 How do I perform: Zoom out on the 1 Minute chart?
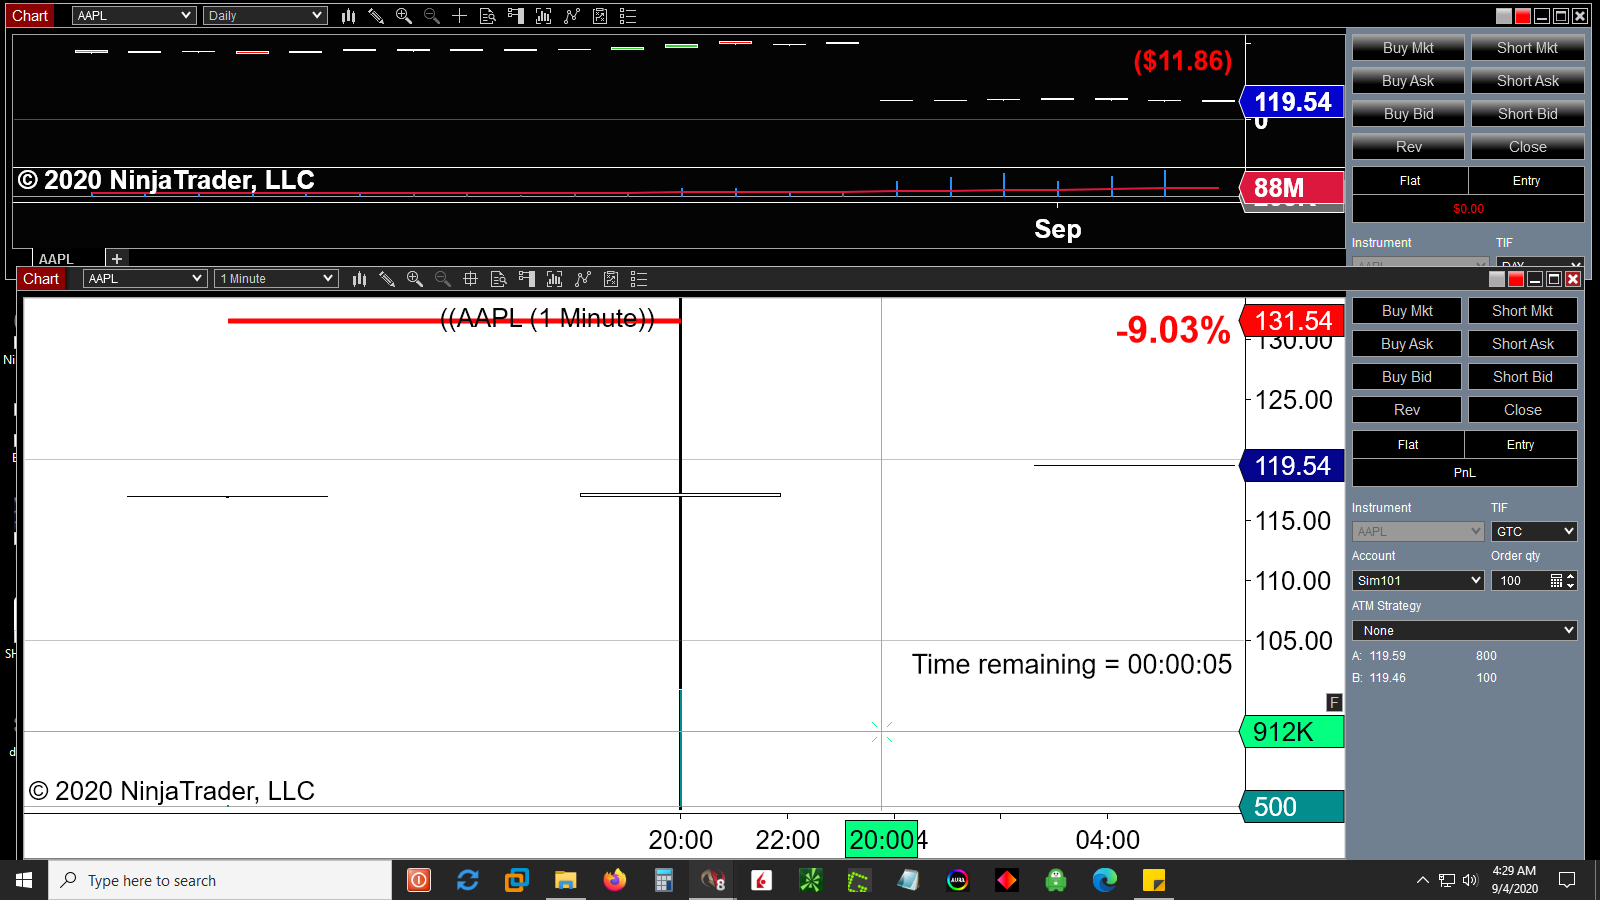pyautogui.click(x=443, y=279)
